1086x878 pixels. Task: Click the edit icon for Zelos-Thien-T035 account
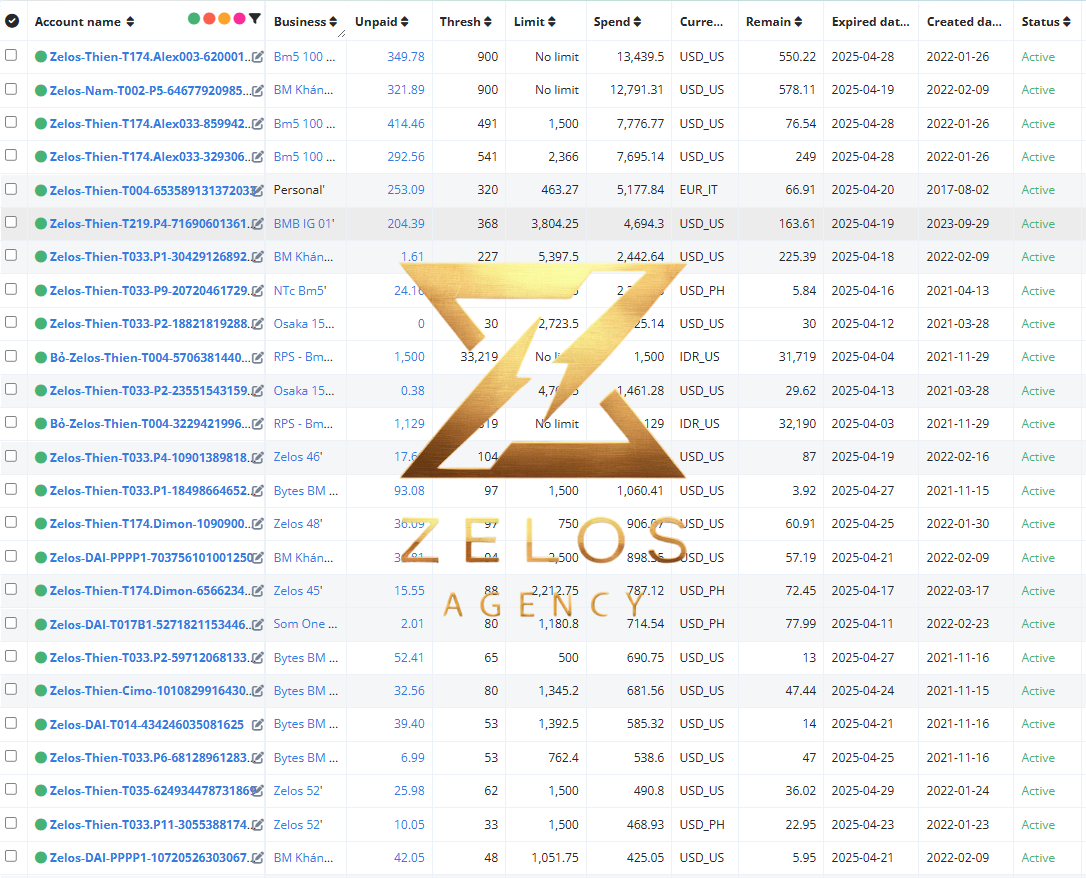258,791
